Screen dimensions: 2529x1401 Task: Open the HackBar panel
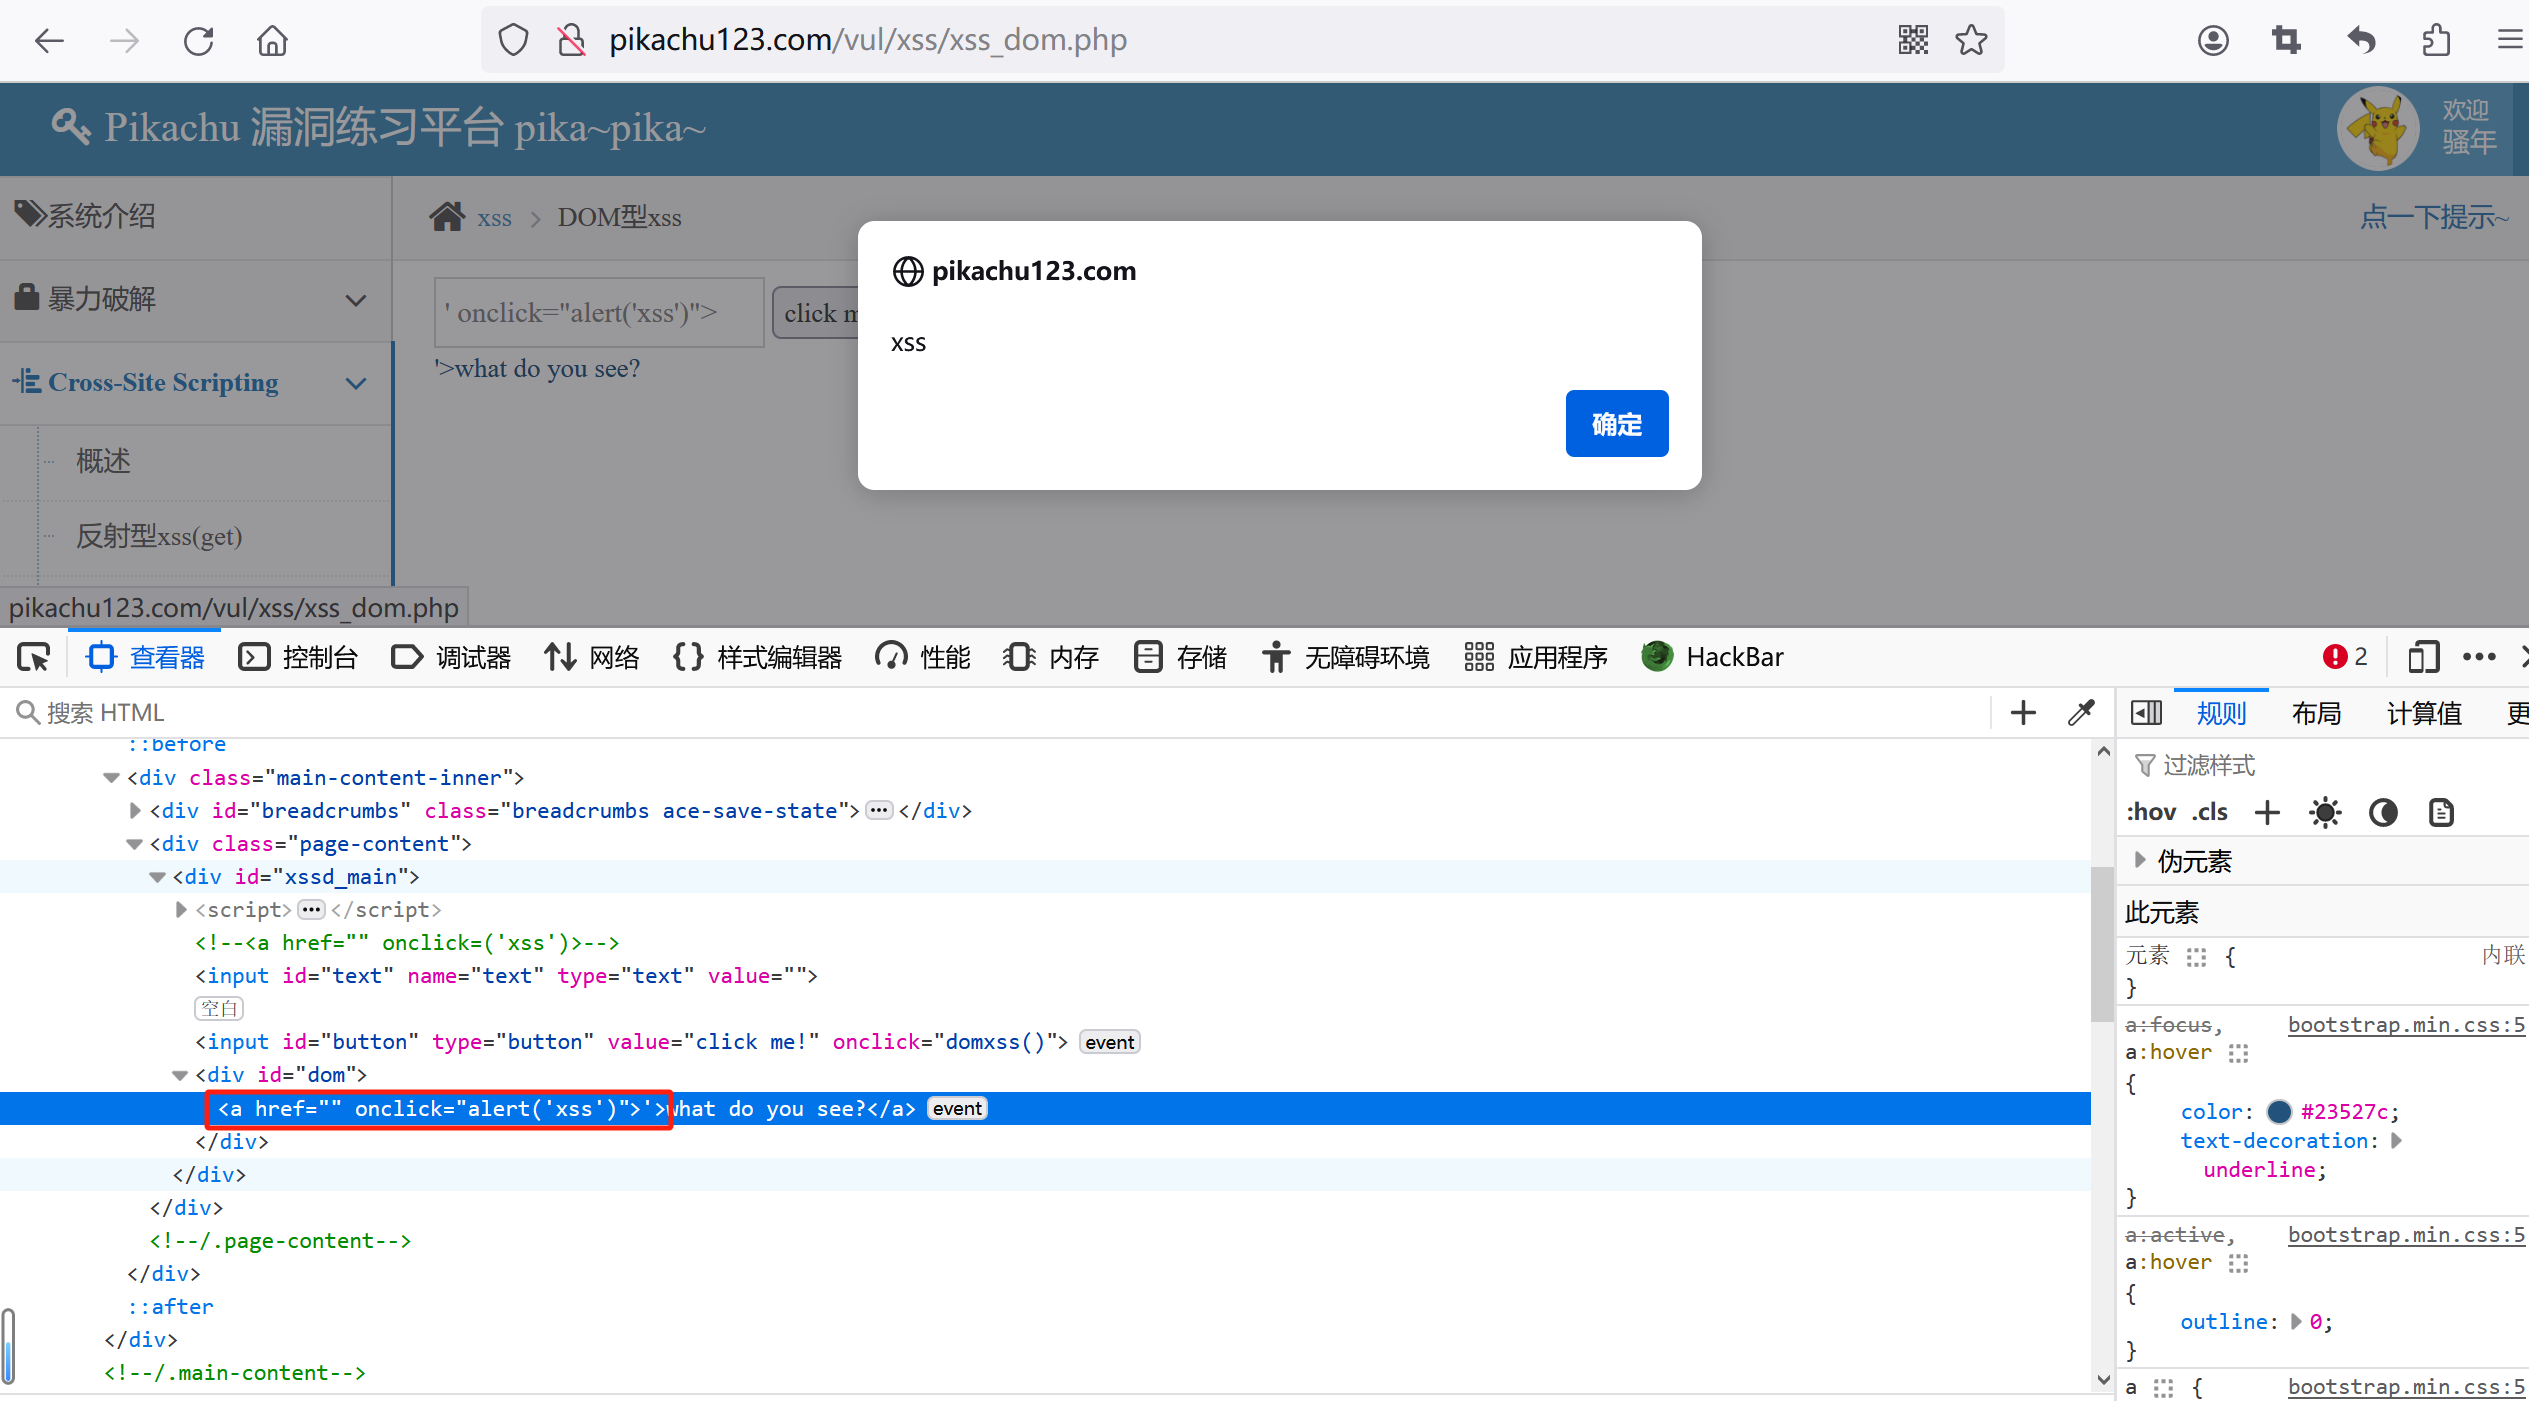coord(1713,657)
